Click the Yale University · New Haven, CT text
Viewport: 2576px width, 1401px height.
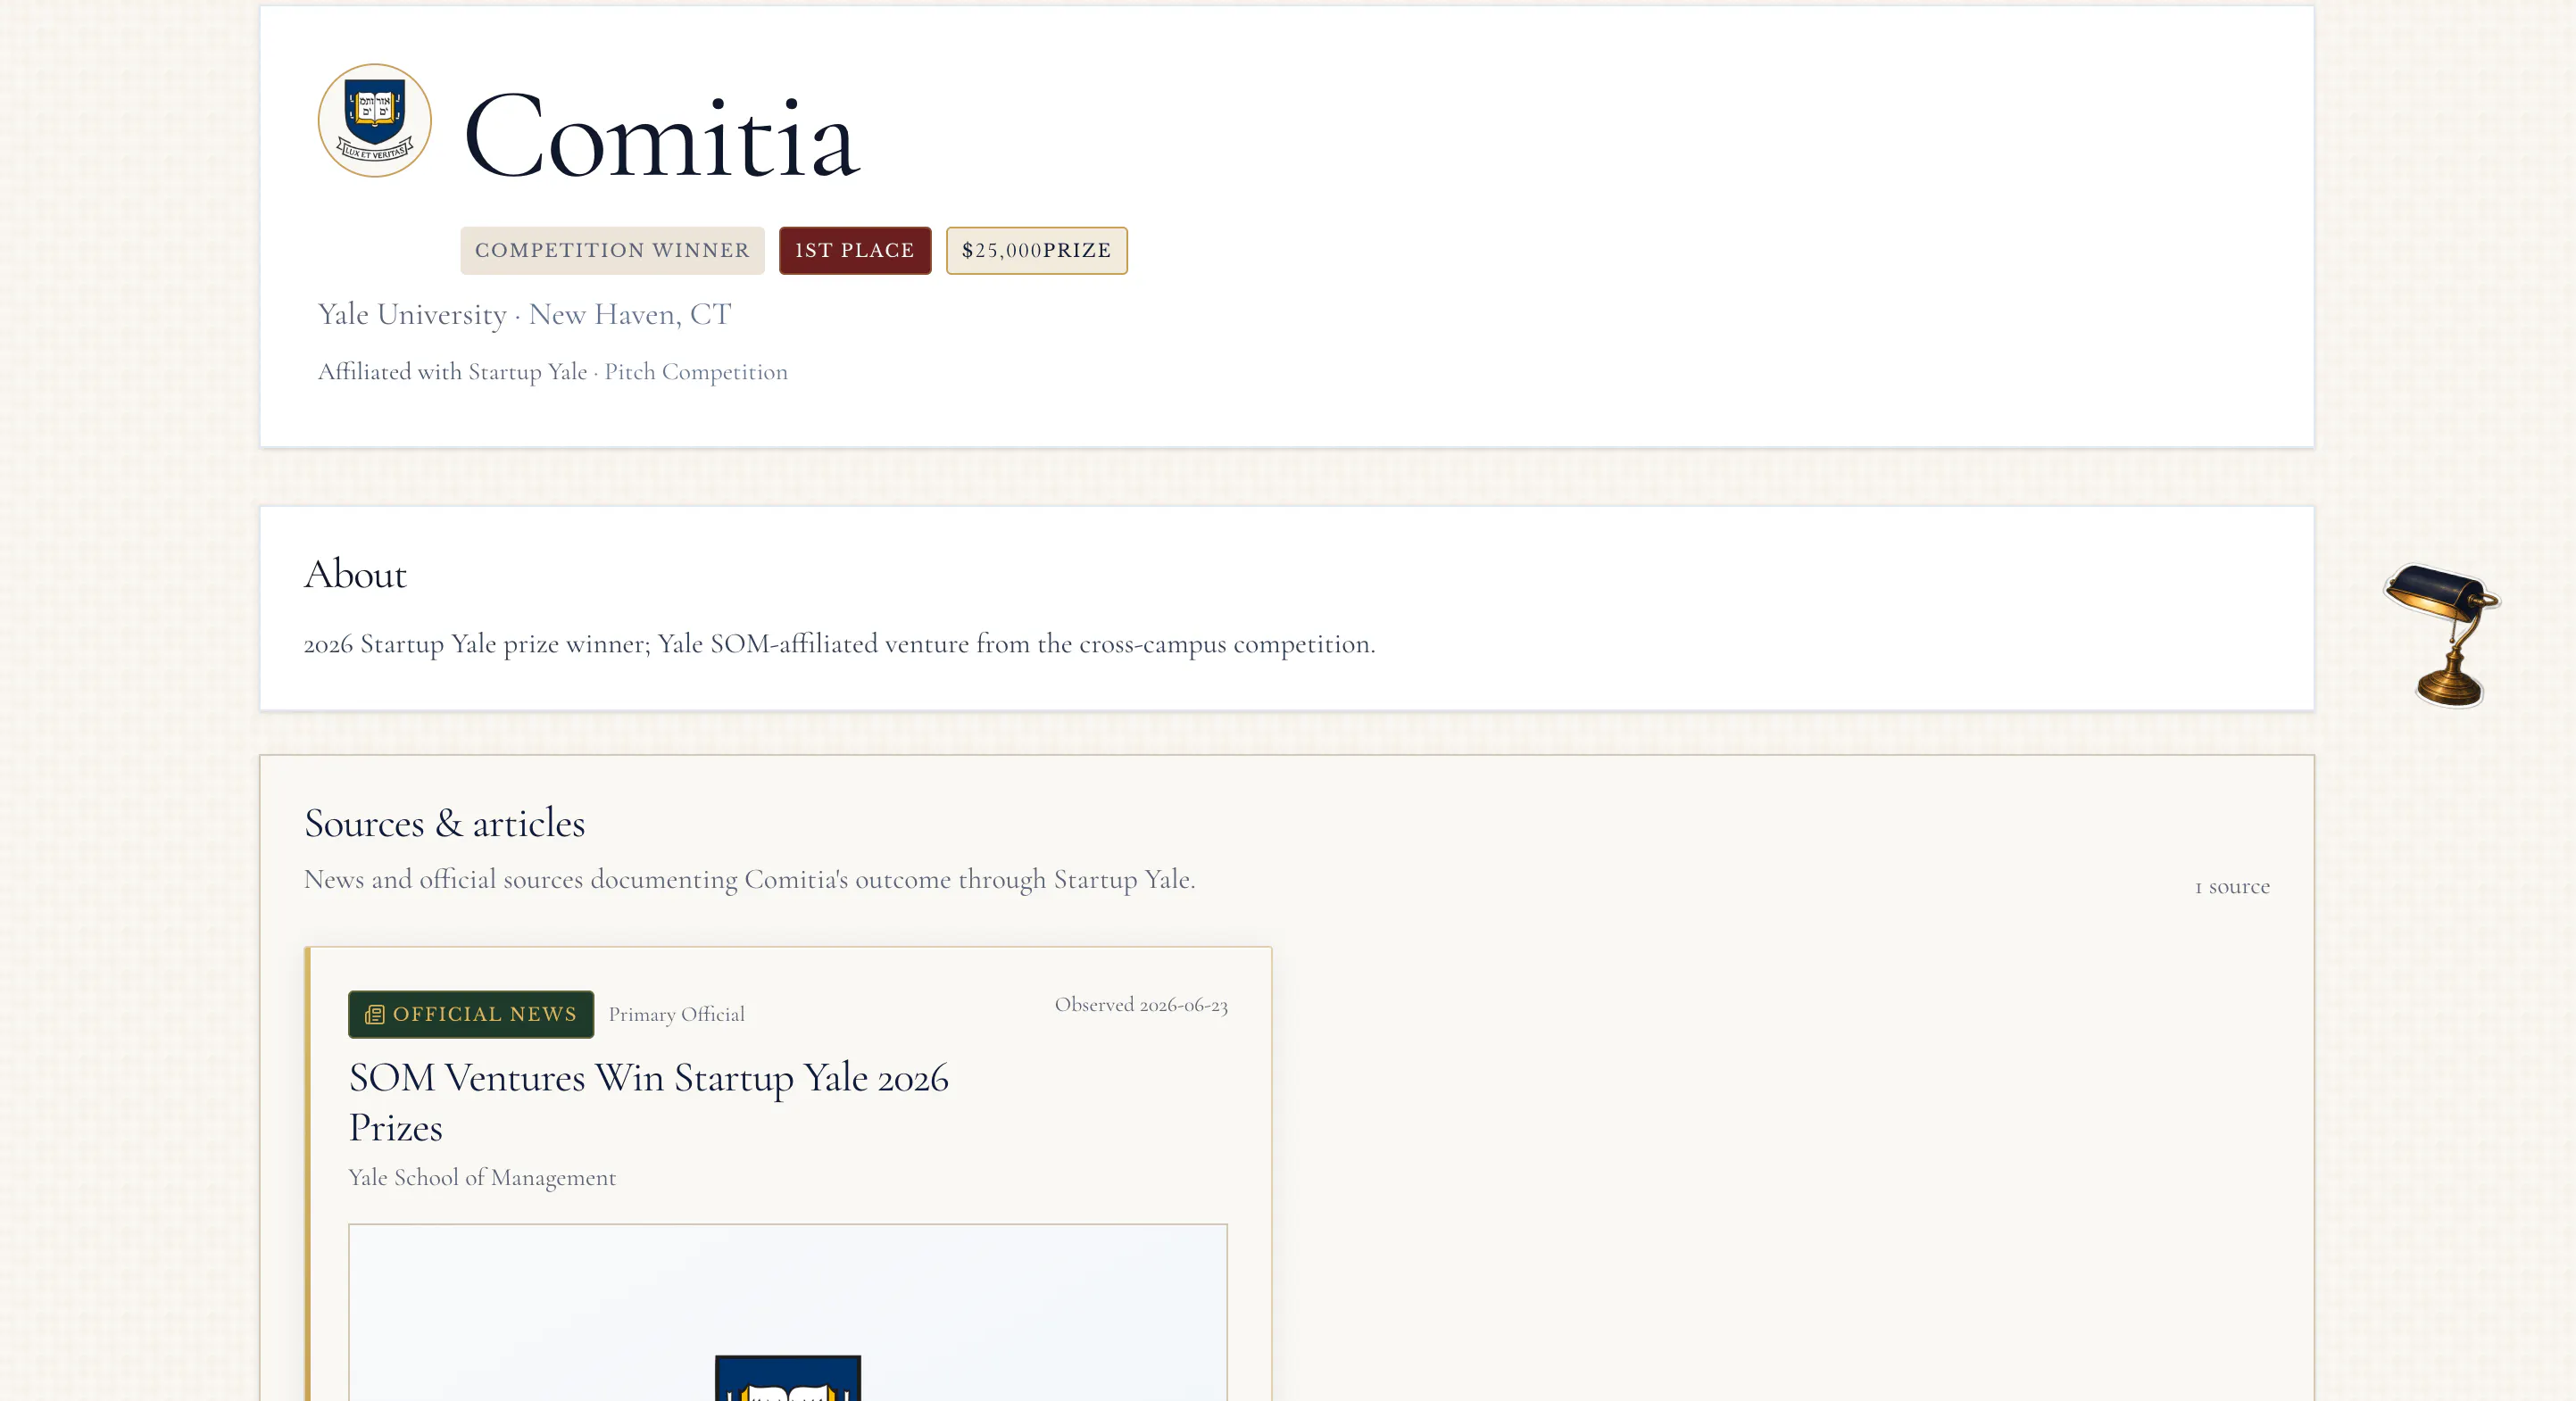pyautogui.click(x=525, y=315)
